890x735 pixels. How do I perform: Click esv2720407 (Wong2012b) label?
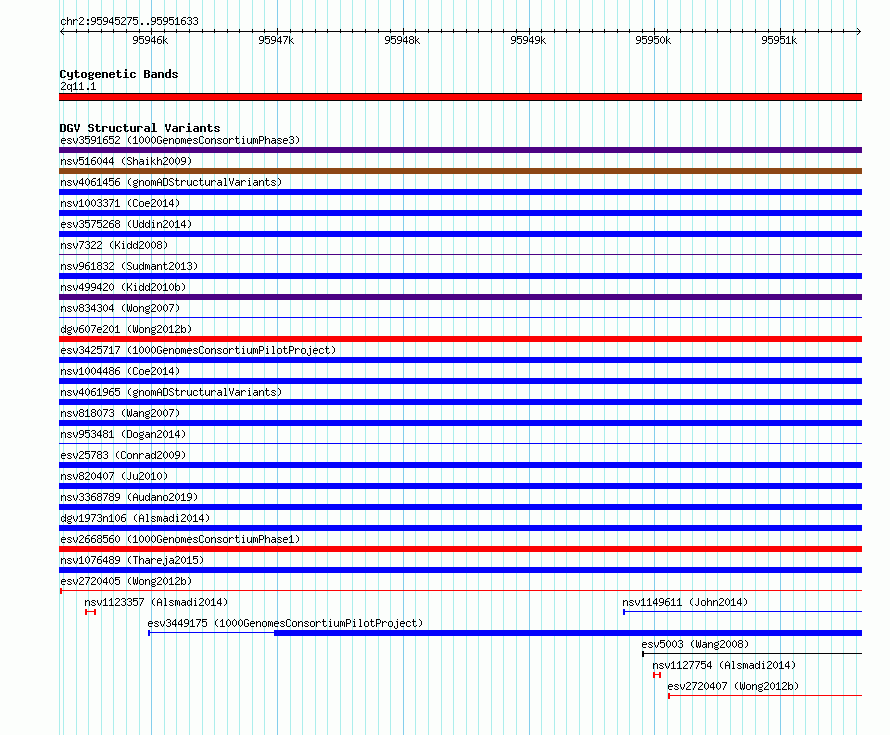(x=733, y=686)
